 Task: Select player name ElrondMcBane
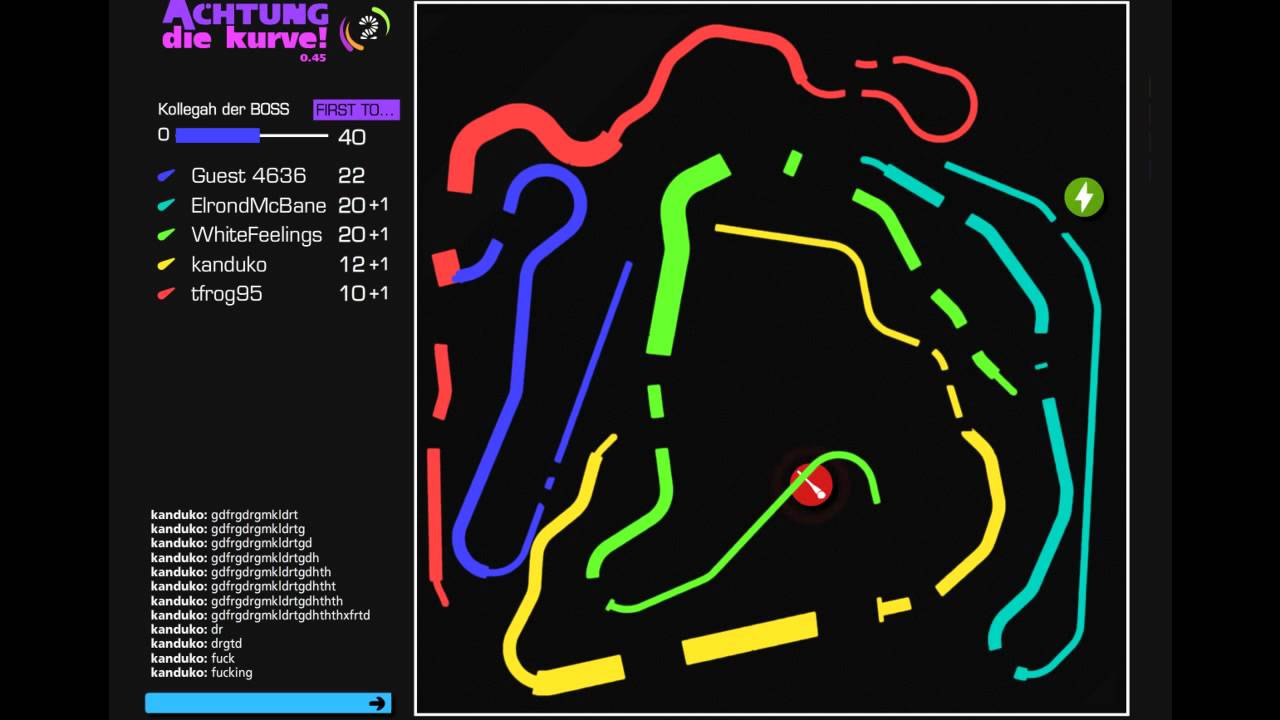[258, 206]
